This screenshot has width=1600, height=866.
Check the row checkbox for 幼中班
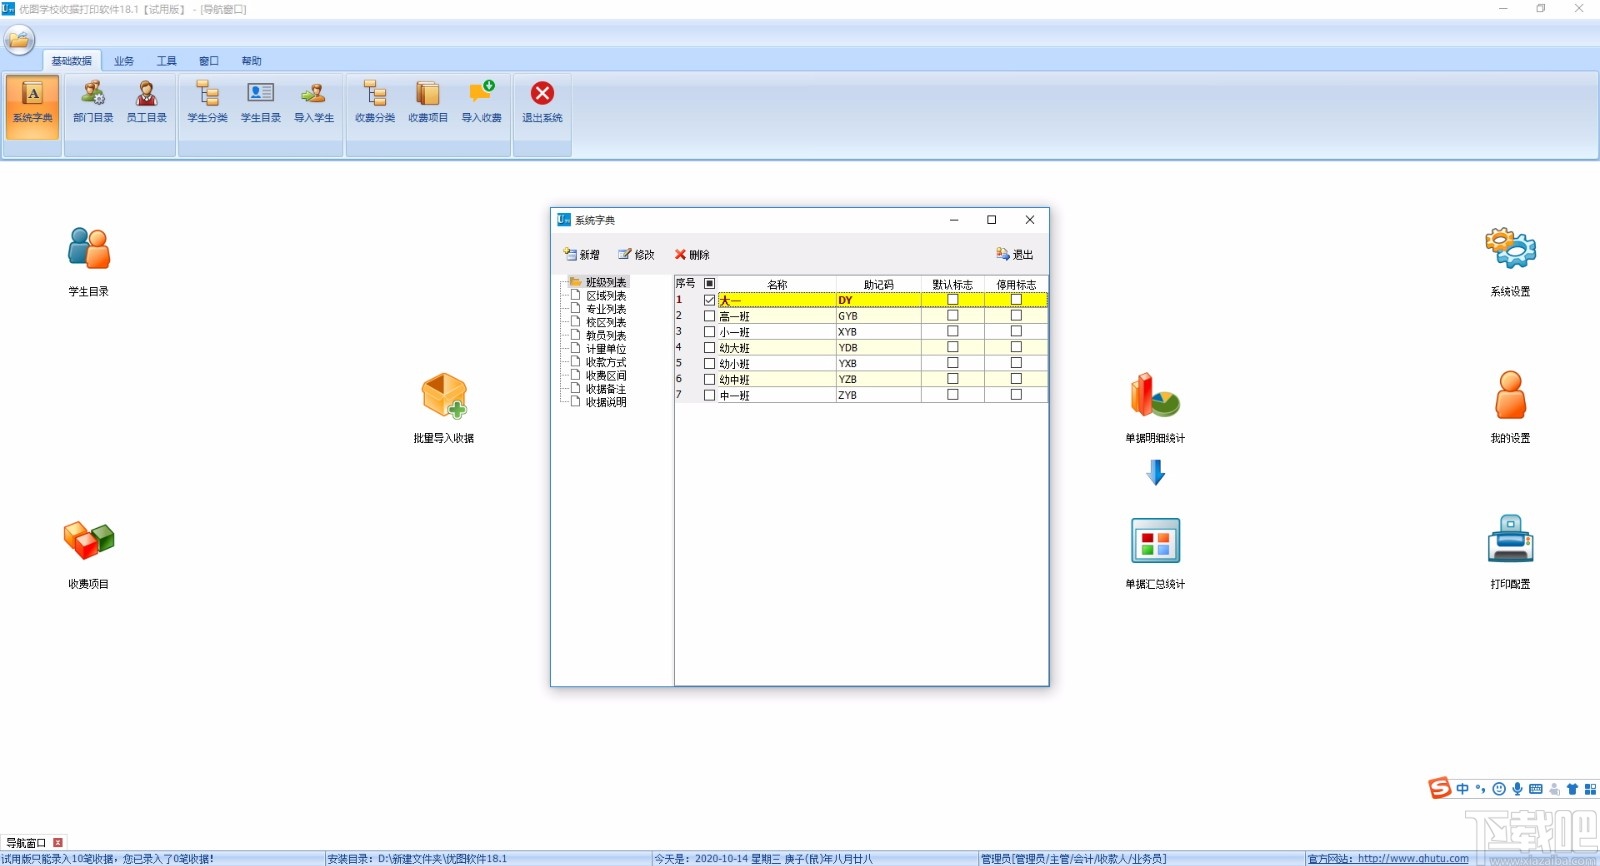(x=710, y=380)
